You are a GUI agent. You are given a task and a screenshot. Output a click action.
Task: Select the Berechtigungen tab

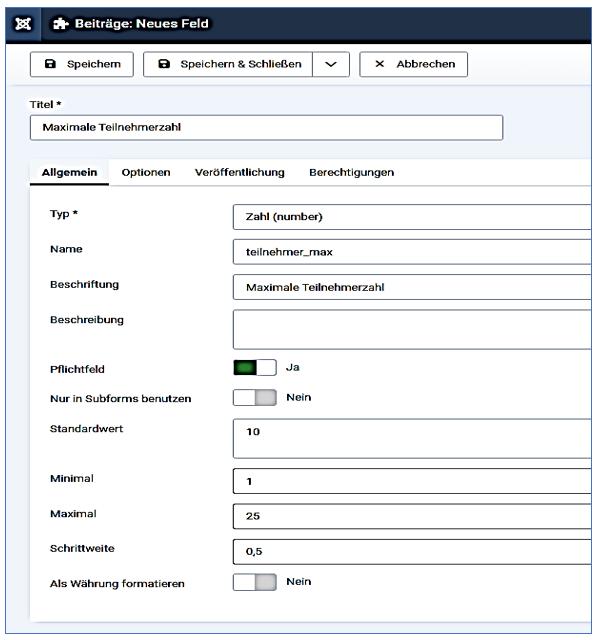(x=351, y=172)
